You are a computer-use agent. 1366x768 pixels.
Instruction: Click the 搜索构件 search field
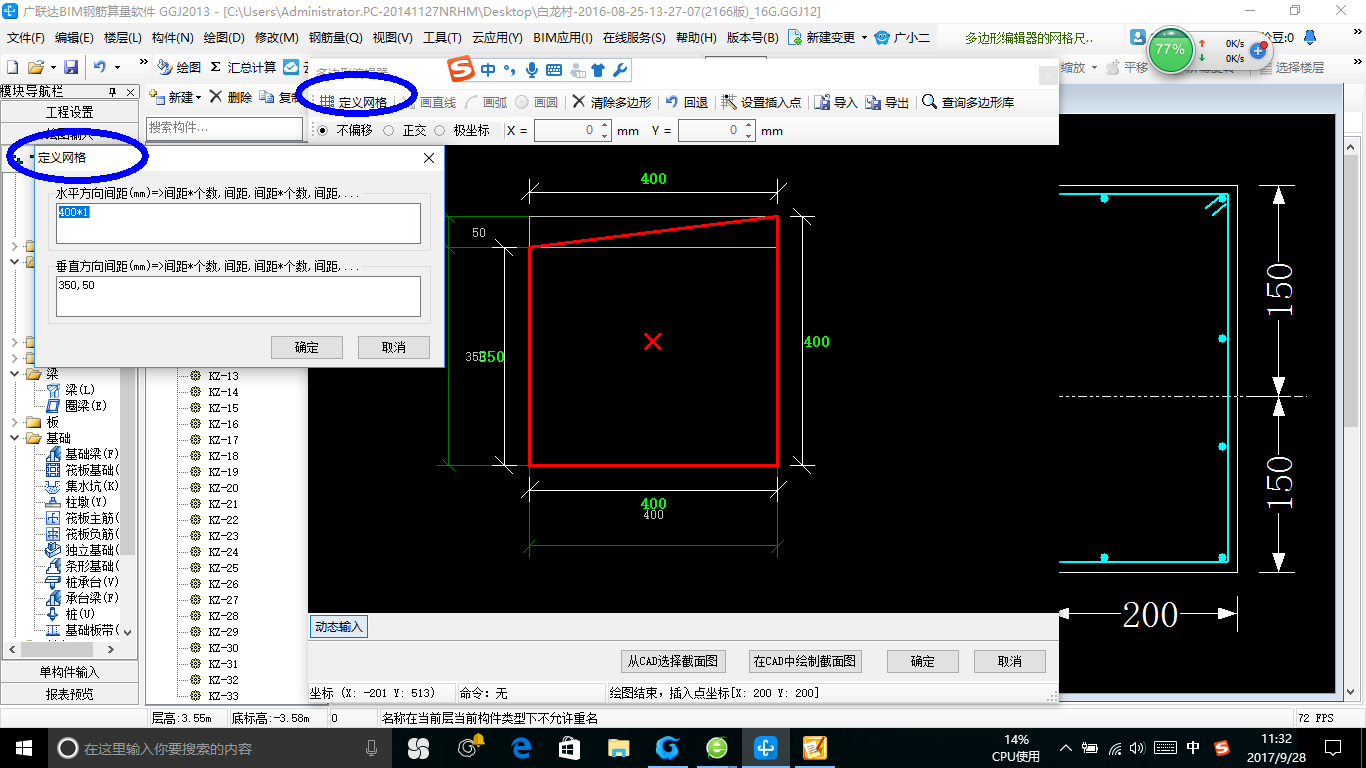224,128
